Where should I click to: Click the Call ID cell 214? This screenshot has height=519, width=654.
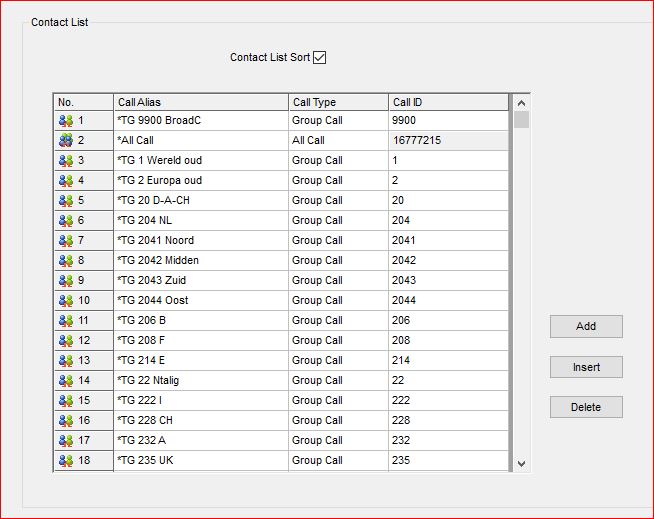(x=448, y=361)
